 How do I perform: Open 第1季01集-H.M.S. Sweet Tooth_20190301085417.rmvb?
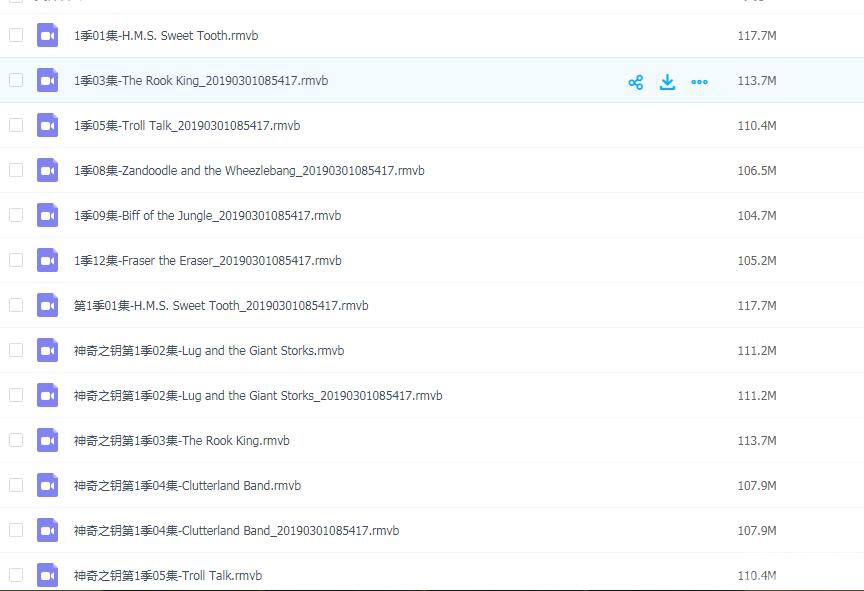(x=220, y=306)
